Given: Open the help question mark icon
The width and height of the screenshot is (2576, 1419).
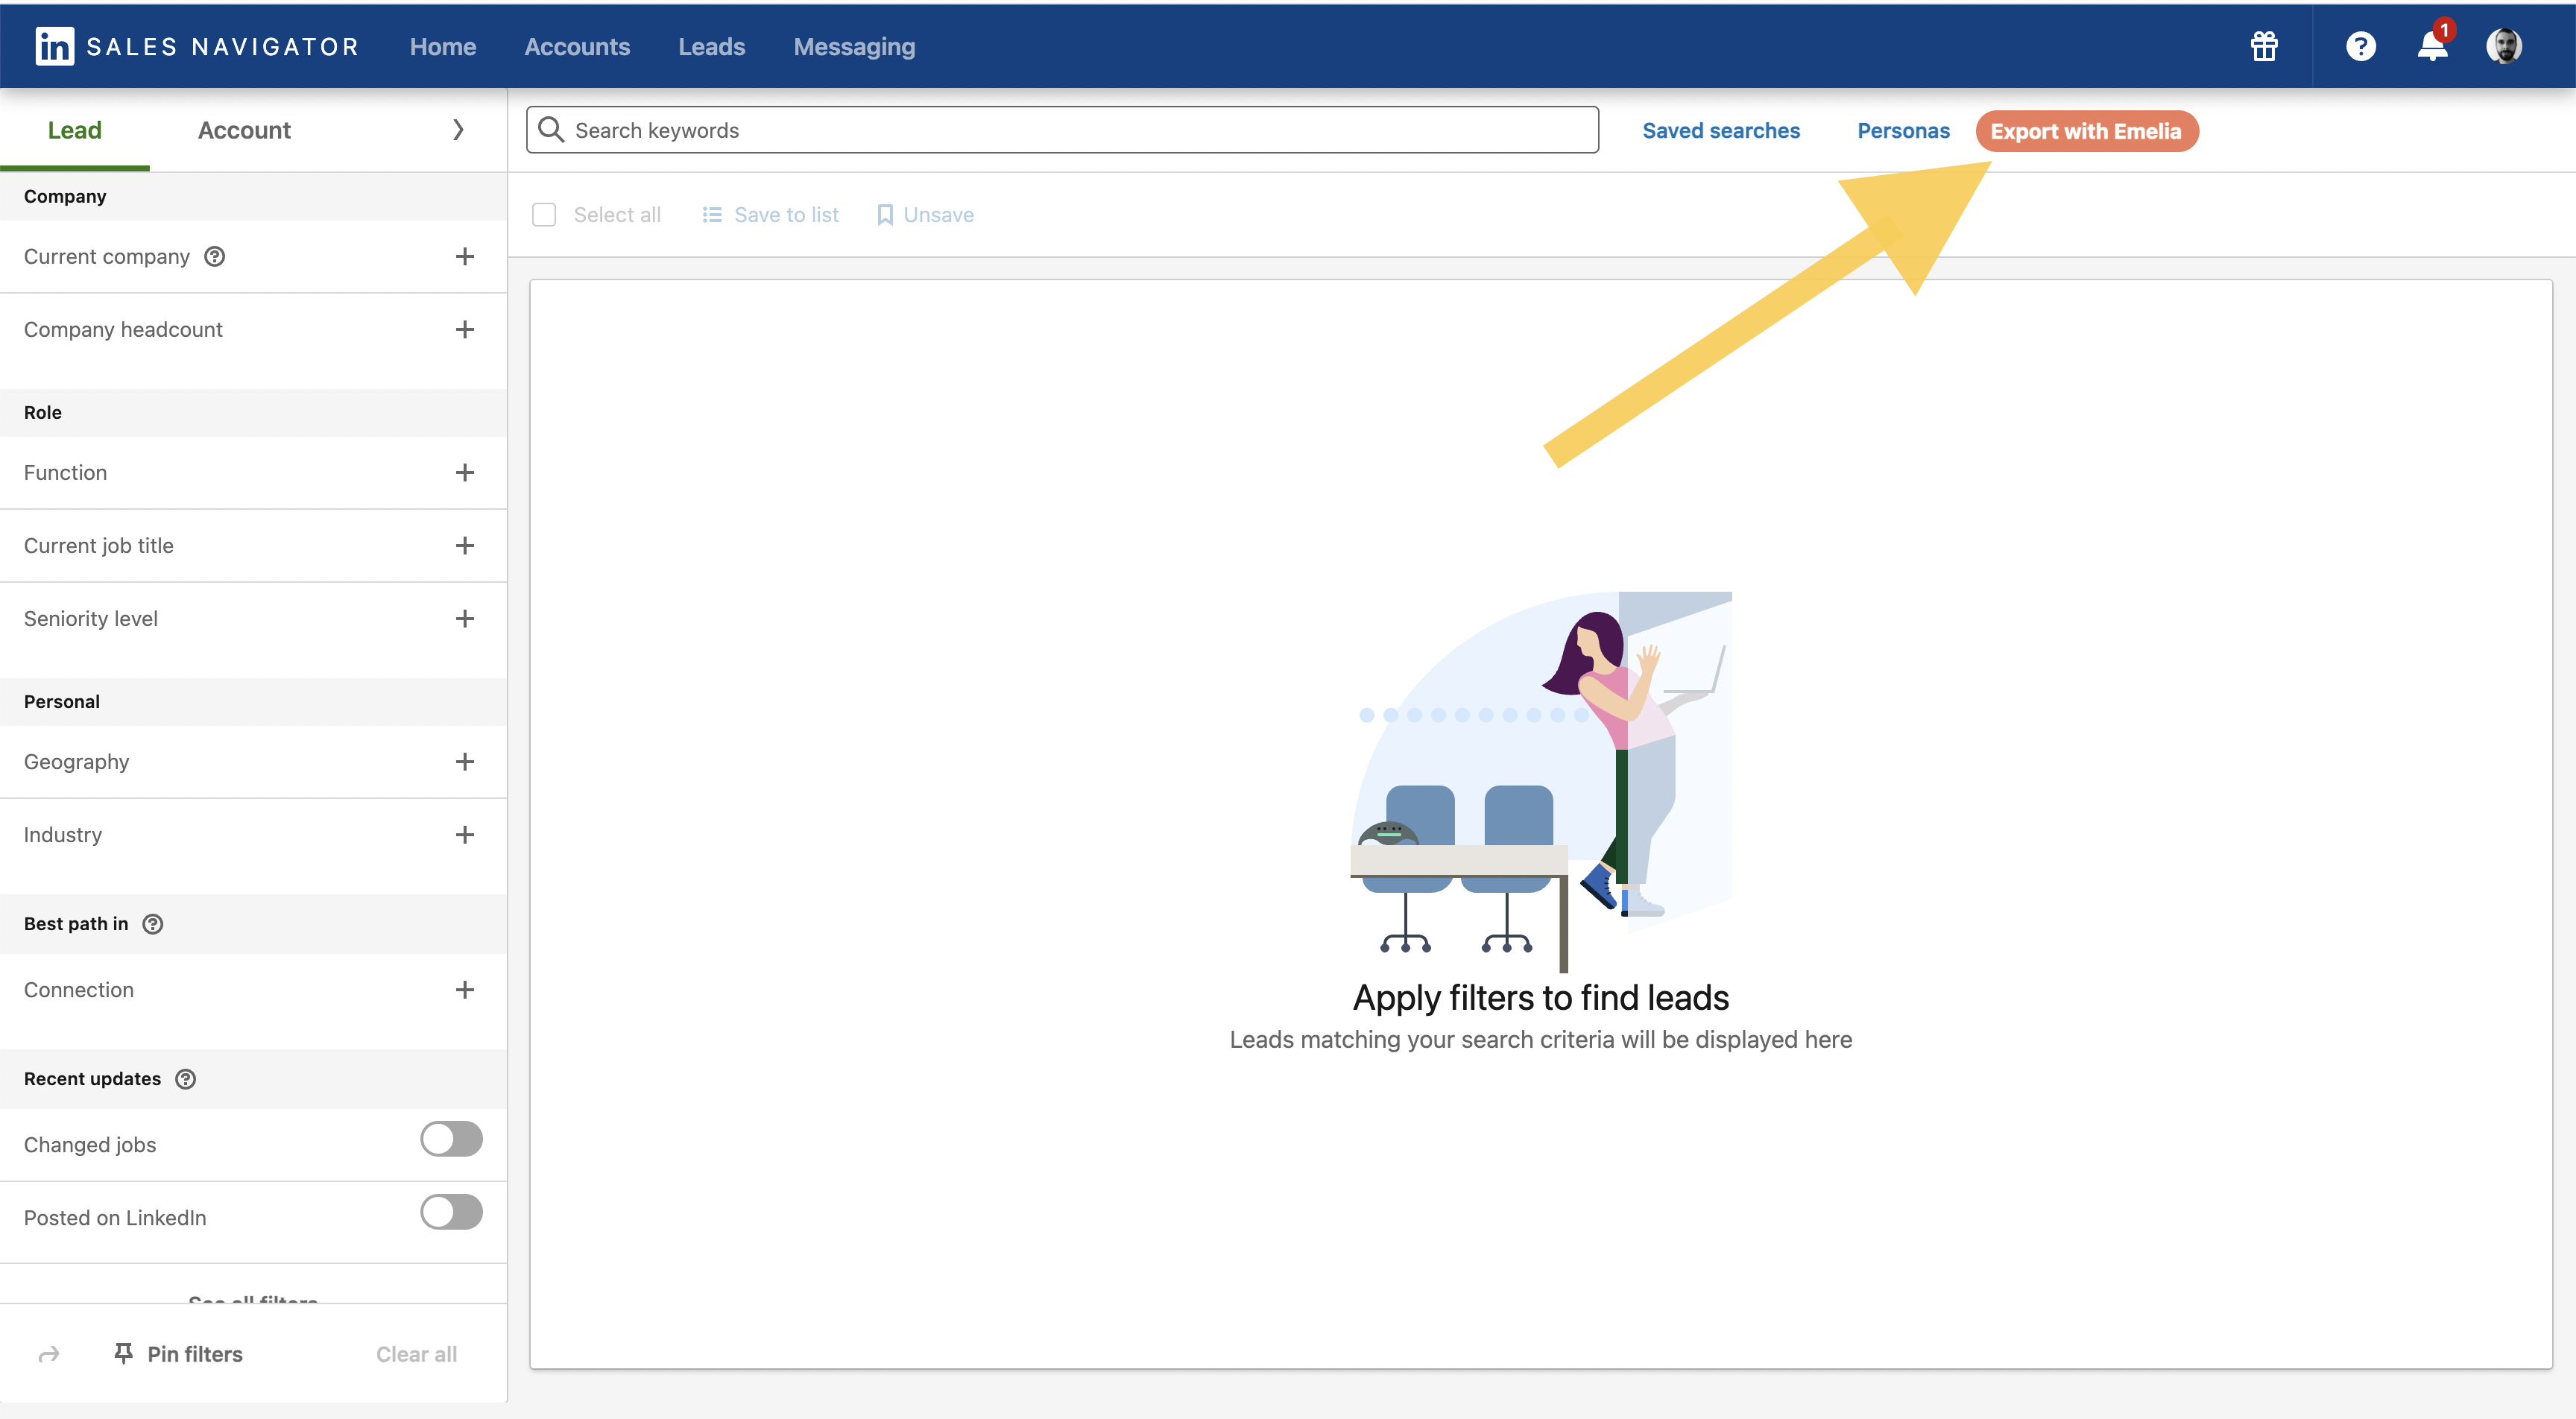Looking at the screenshot, I should point(2360,46).
